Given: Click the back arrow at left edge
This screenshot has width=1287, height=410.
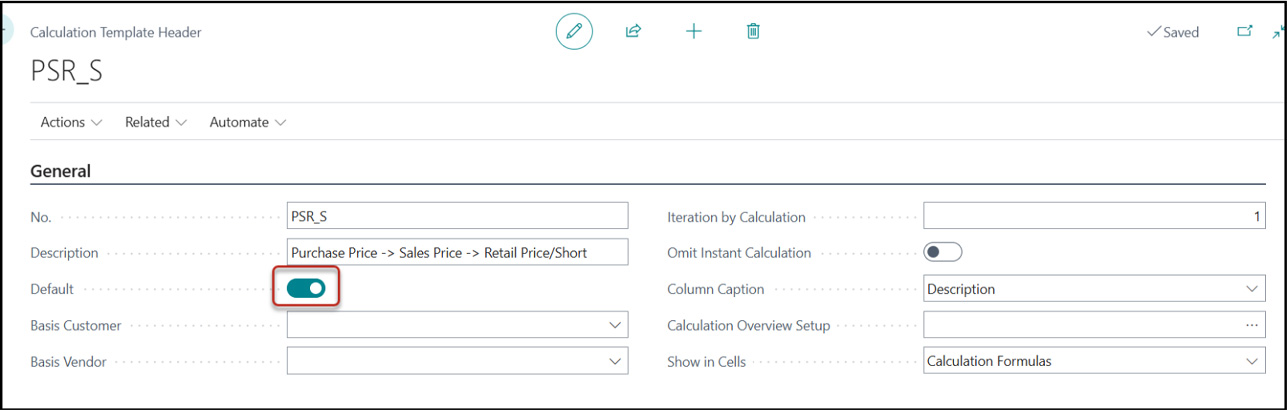Looking at the screenshot, I should [4, 30].
